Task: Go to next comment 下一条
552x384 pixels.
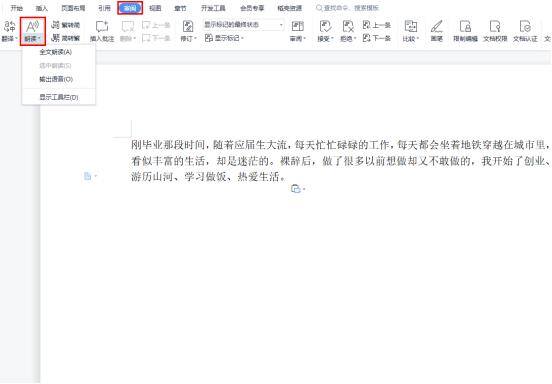Action: [156, 38]
